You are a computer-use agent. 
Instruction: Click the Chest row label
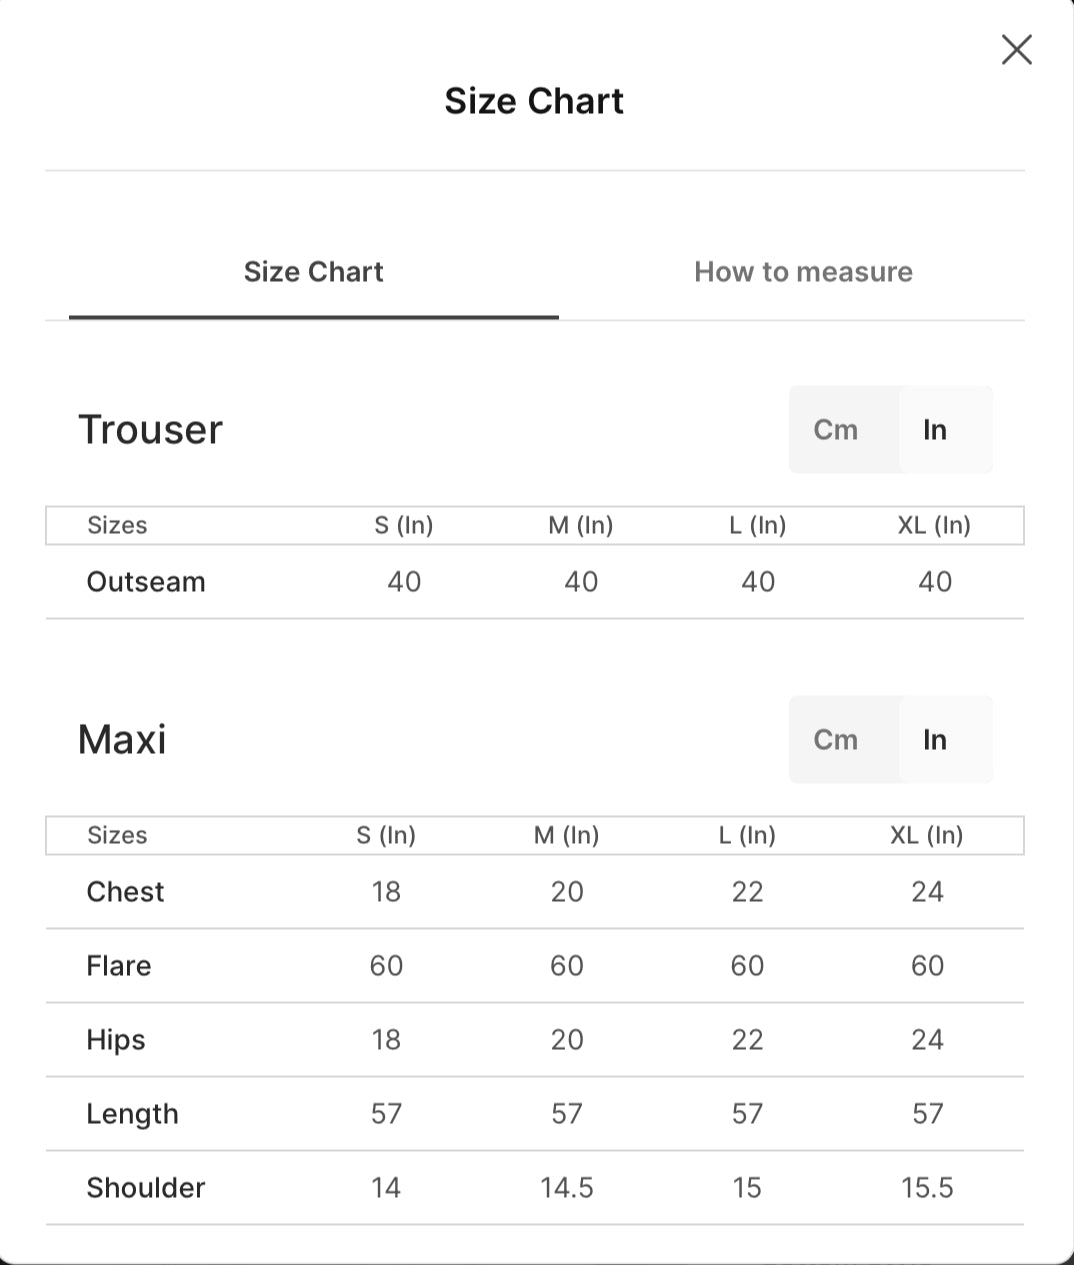(x=125, y=892)
